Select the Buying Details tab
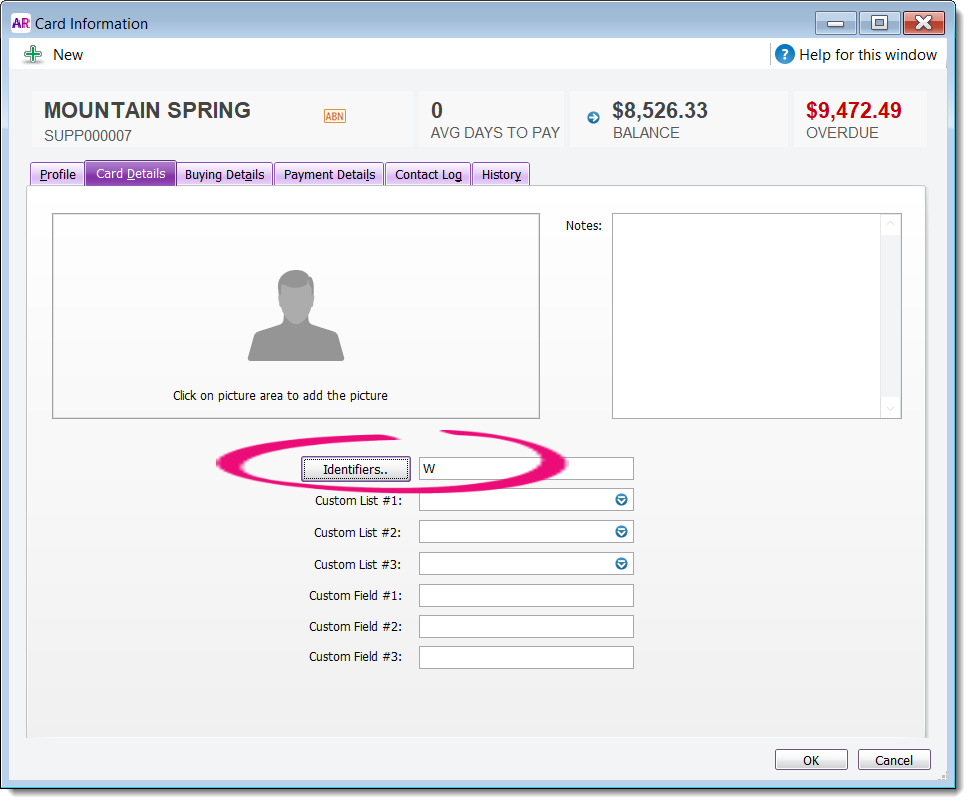 coord(224,174)
